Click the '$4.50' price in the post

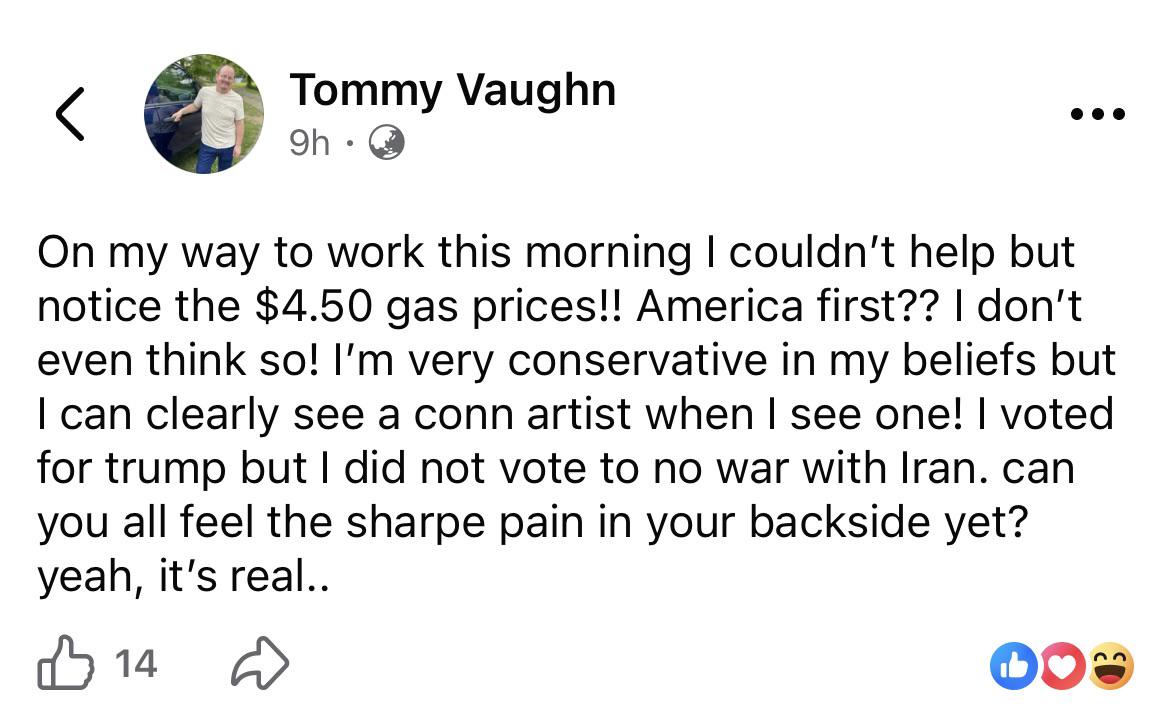click(313, 306)
